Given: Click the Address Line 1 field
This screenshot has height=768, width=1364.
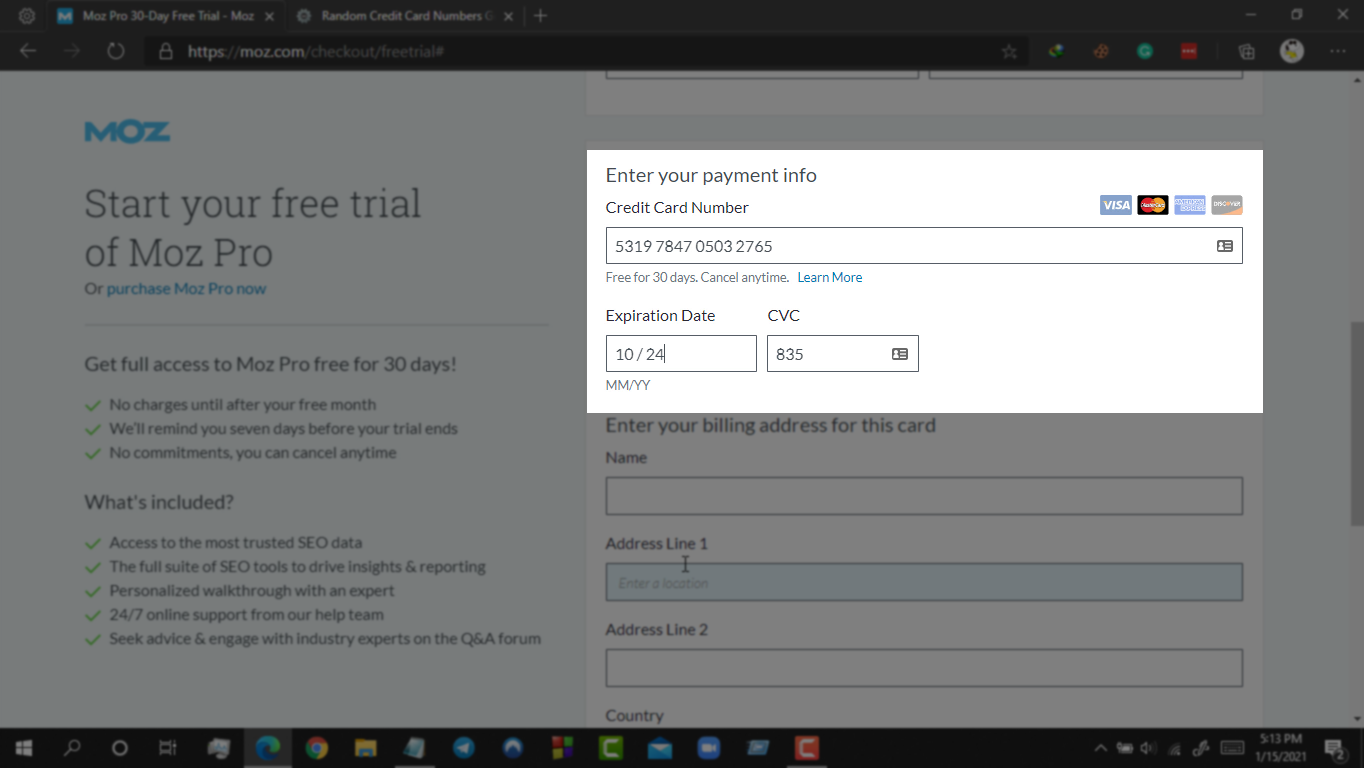Looking at the screenshot, I should [x=924, y=582].
